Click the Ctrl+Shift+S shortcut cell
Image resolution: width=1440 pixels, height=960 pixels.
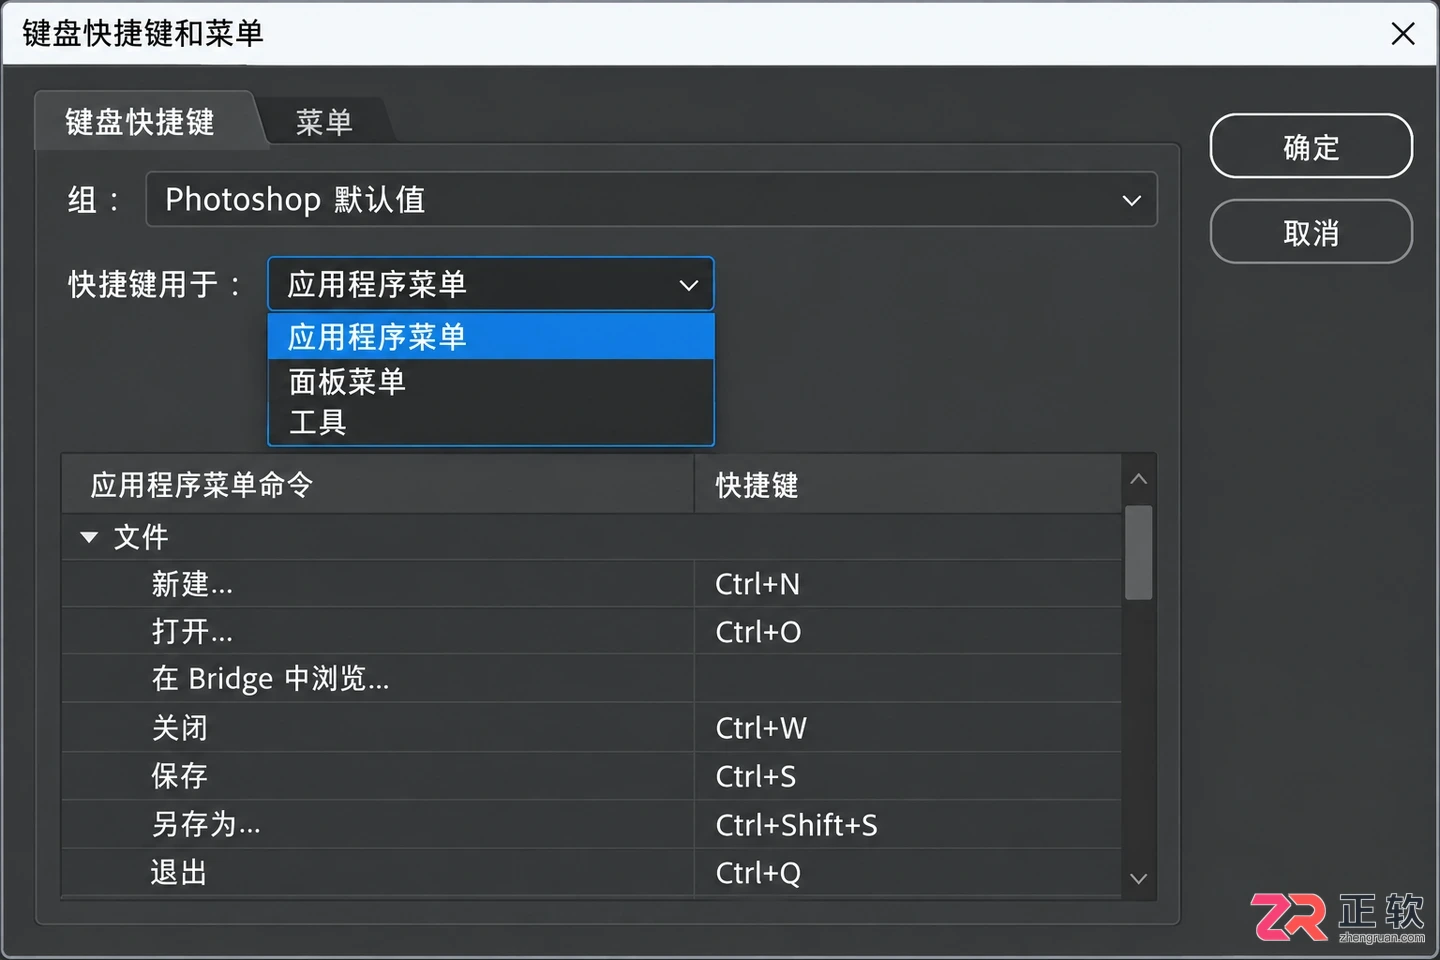(x=908, y=824)
